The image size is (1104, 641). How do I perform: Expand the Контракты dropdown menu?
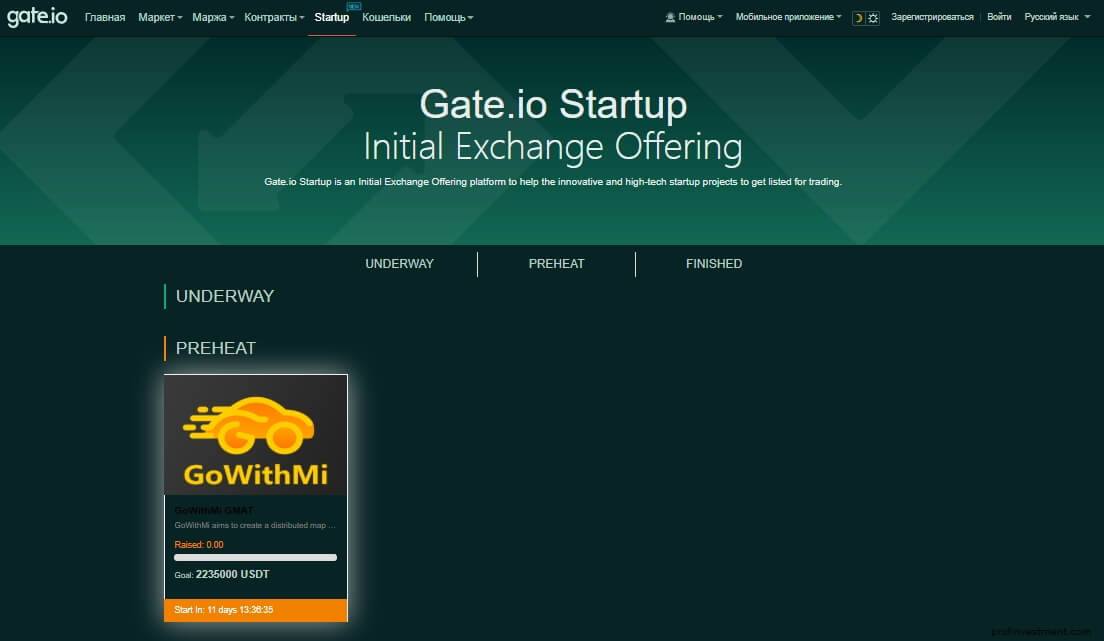tap(274, 17)
